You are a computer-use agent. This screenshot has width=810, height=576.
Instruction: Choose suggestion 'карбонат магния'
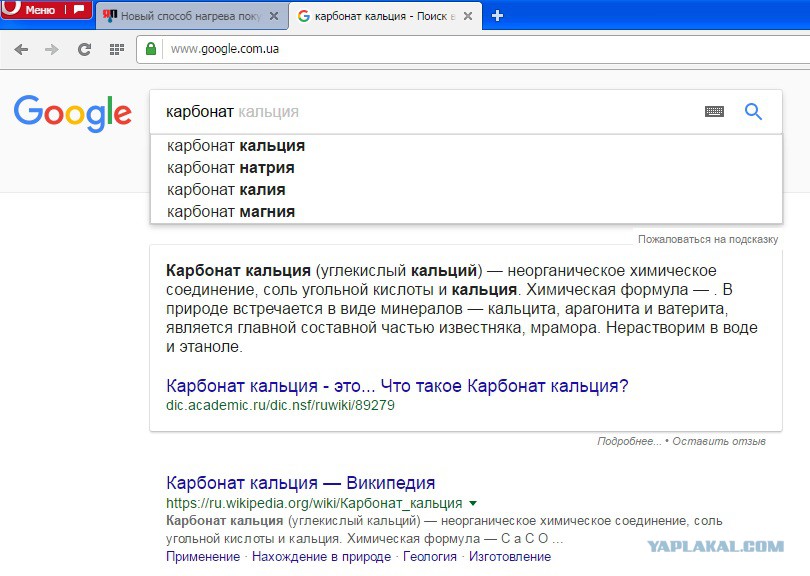coord(465,212)
